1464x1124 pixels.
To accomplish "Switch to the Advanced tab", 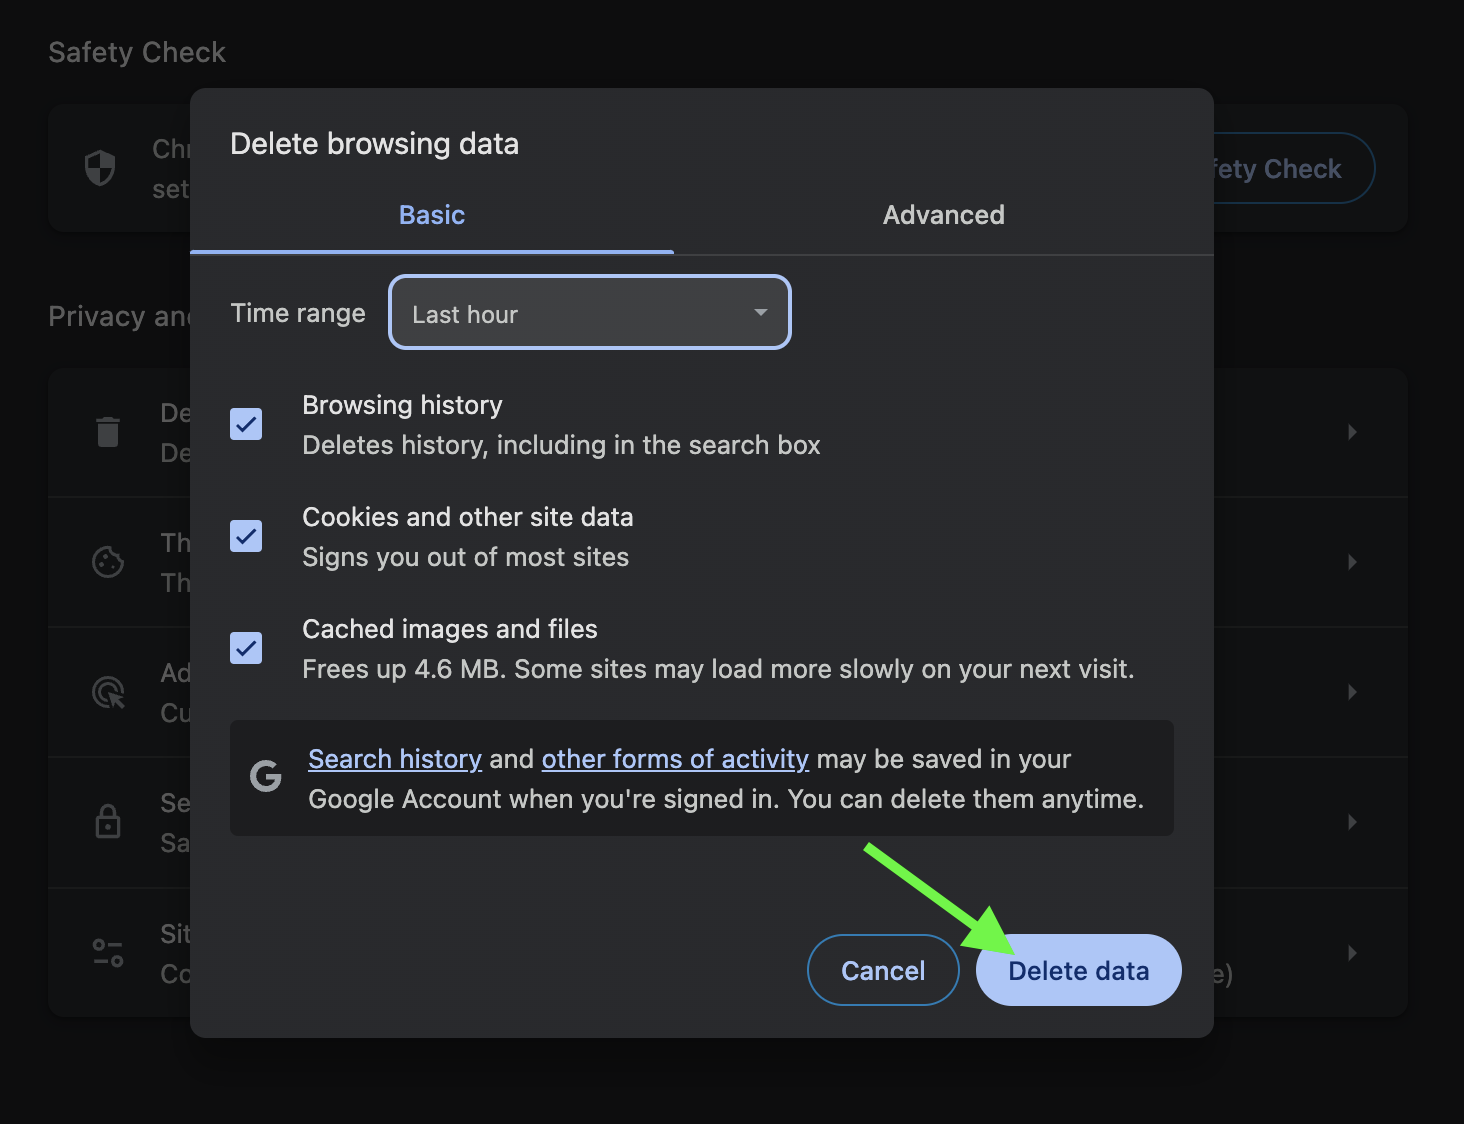I will pyautogui.click(x=943, y=215).
